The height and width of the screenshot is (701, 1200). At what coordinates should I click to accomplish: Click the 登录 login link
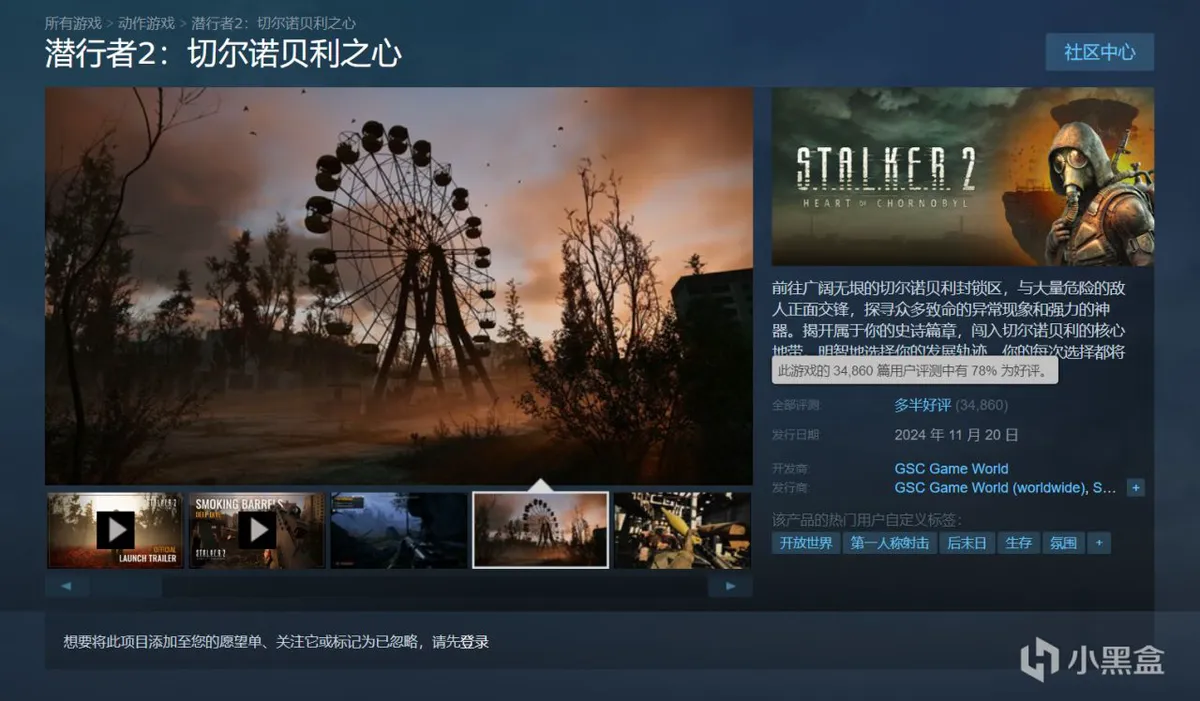[474, 642]
